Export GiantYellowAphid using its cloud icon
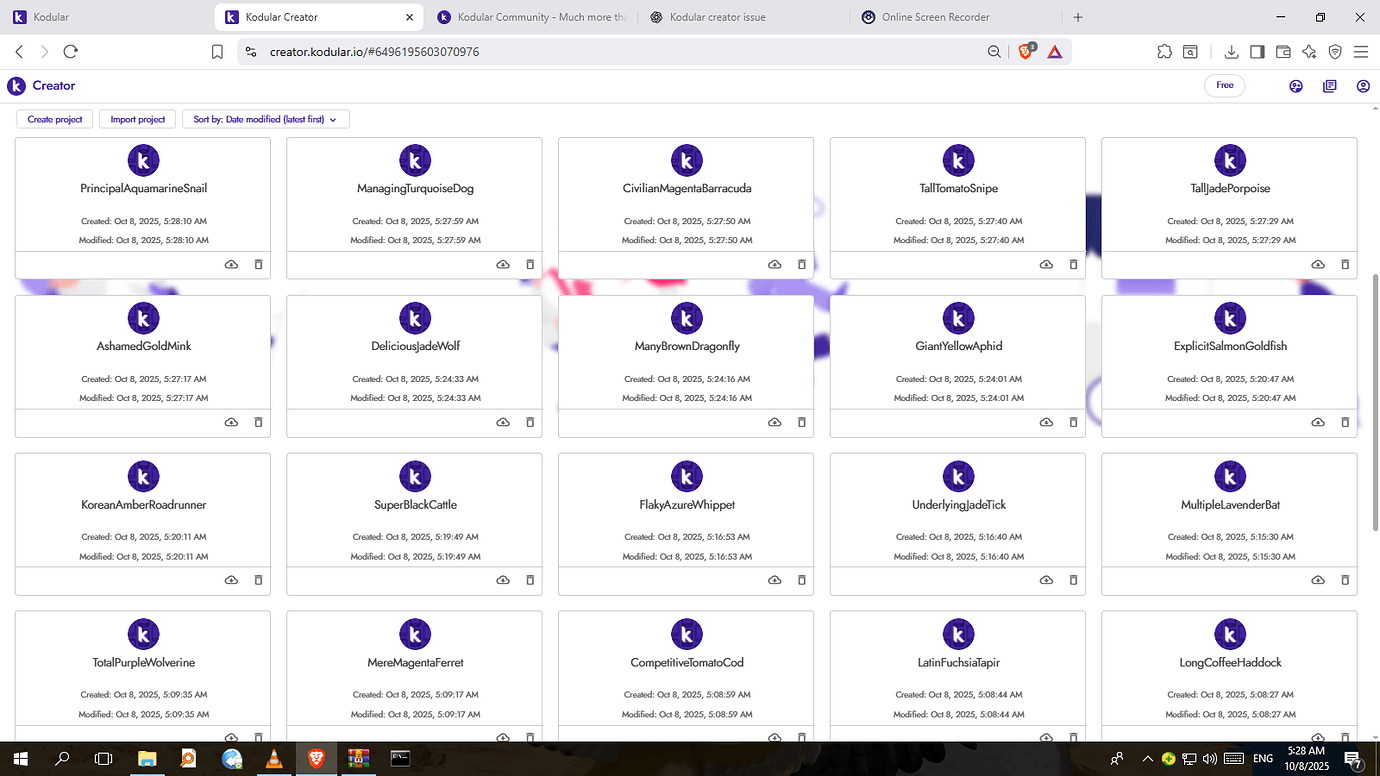1380x776 pixels. [1046, 422]
